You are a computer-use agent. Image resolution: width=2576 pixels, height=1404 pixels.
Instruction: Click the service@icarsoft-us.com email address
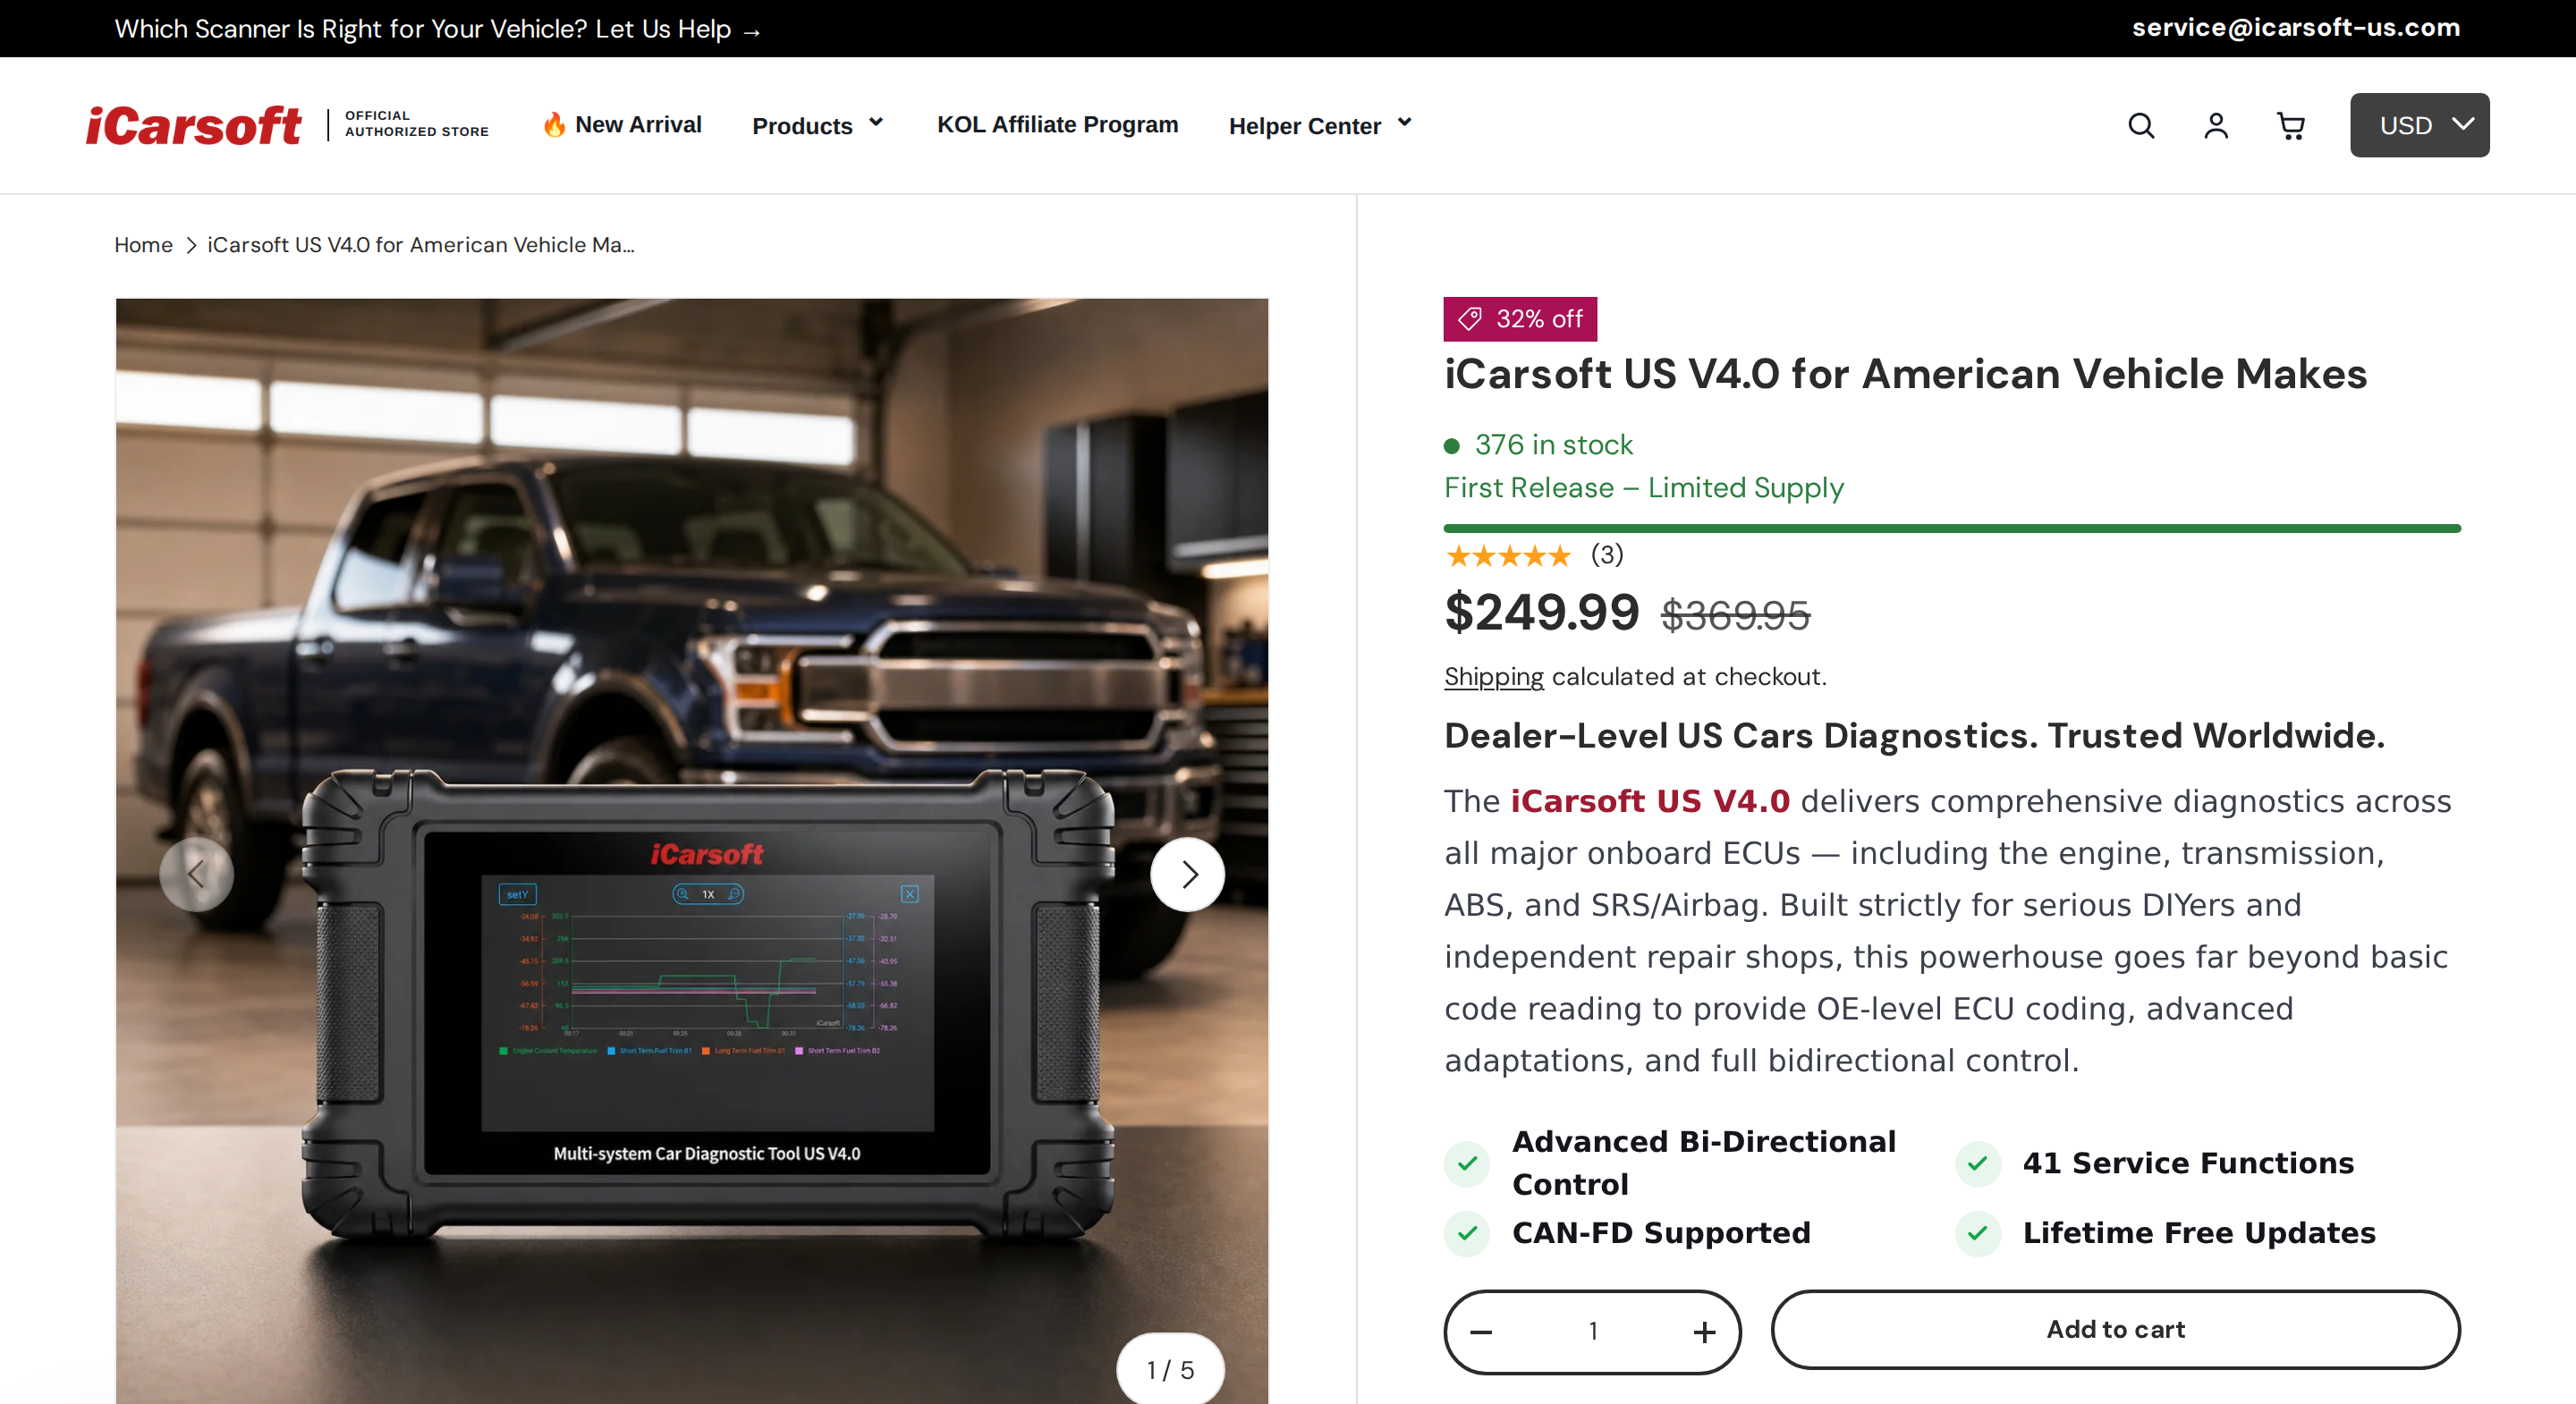point(2295,28)
